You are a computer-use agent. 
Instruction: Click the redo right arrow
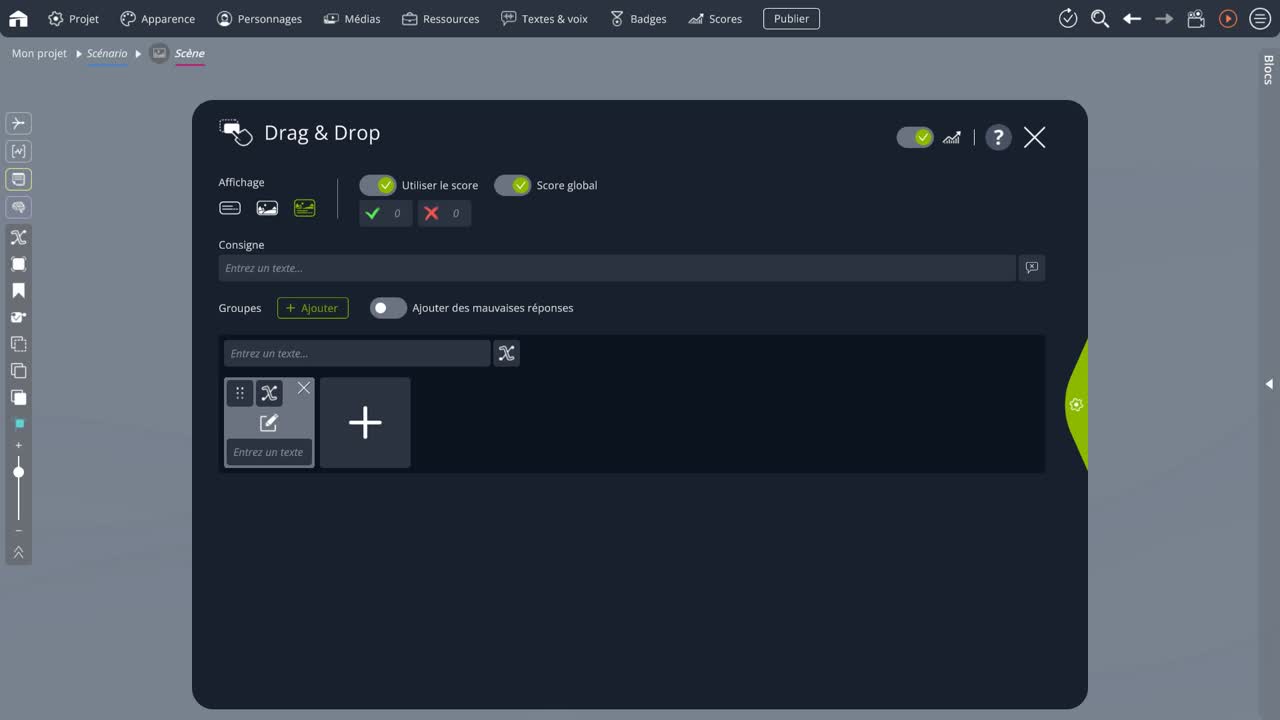[x=1164, y=18]
